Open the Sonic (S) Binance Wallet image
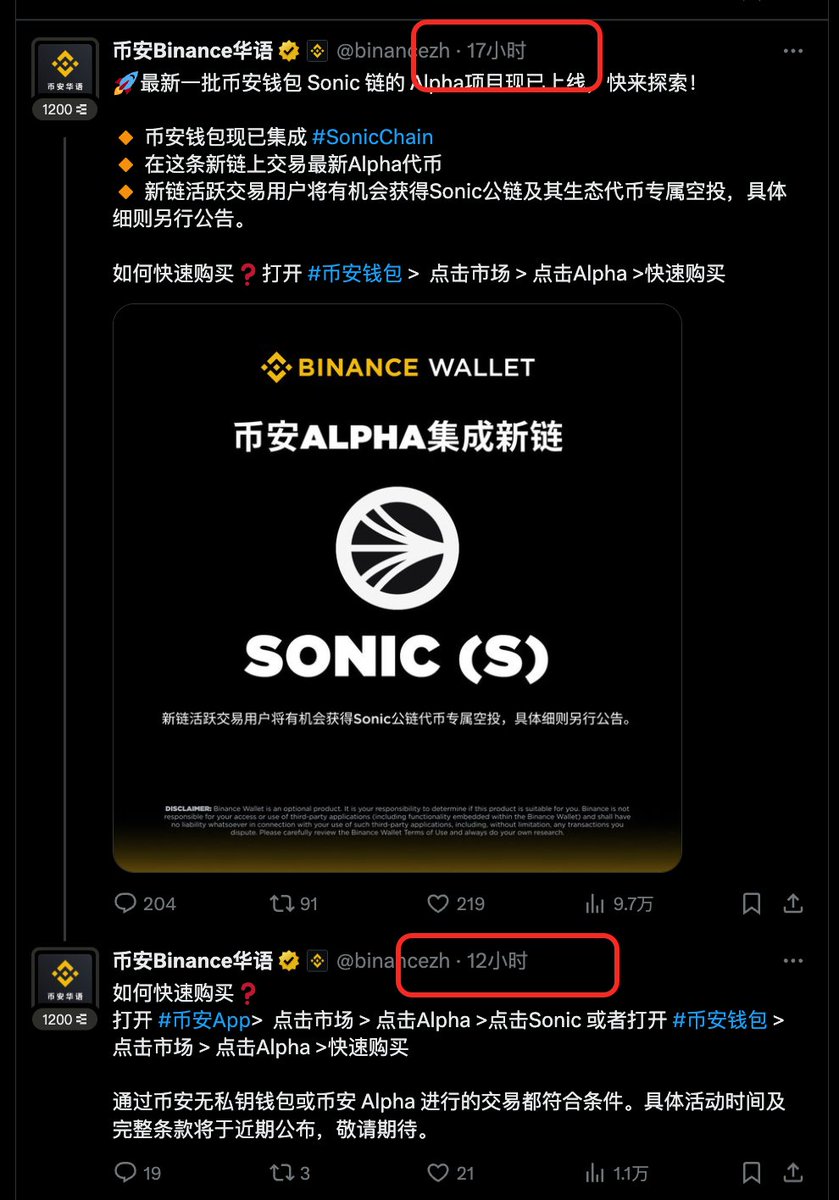The height and width of the screenshot is (1200, 839). [x=397, y=588]
